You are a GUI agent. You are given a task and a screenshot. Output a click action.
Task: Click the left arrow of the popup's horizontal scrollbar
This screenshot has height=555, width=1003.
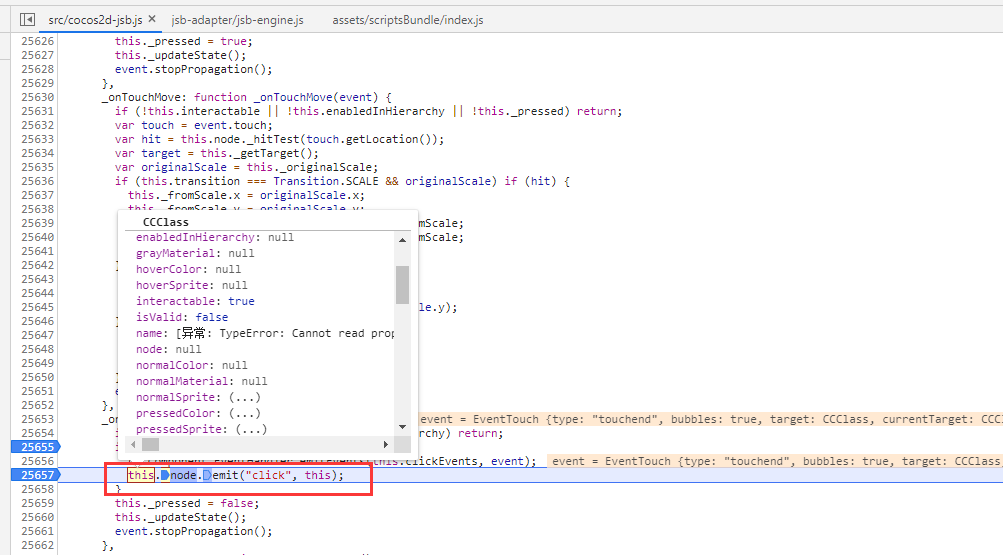coord(133,444)
